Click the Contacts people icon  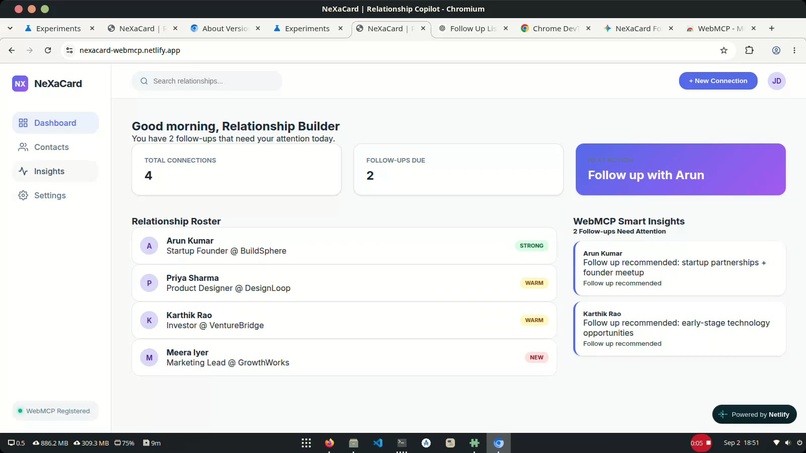23,147
